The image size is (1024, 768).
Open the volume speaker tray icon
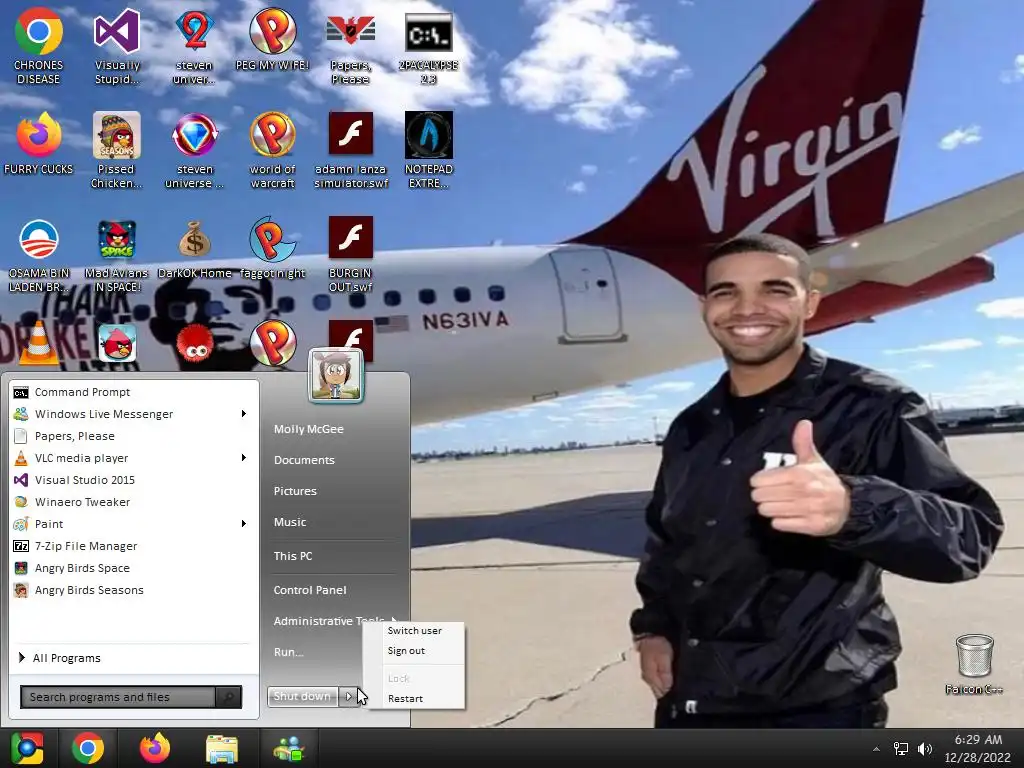925,749
